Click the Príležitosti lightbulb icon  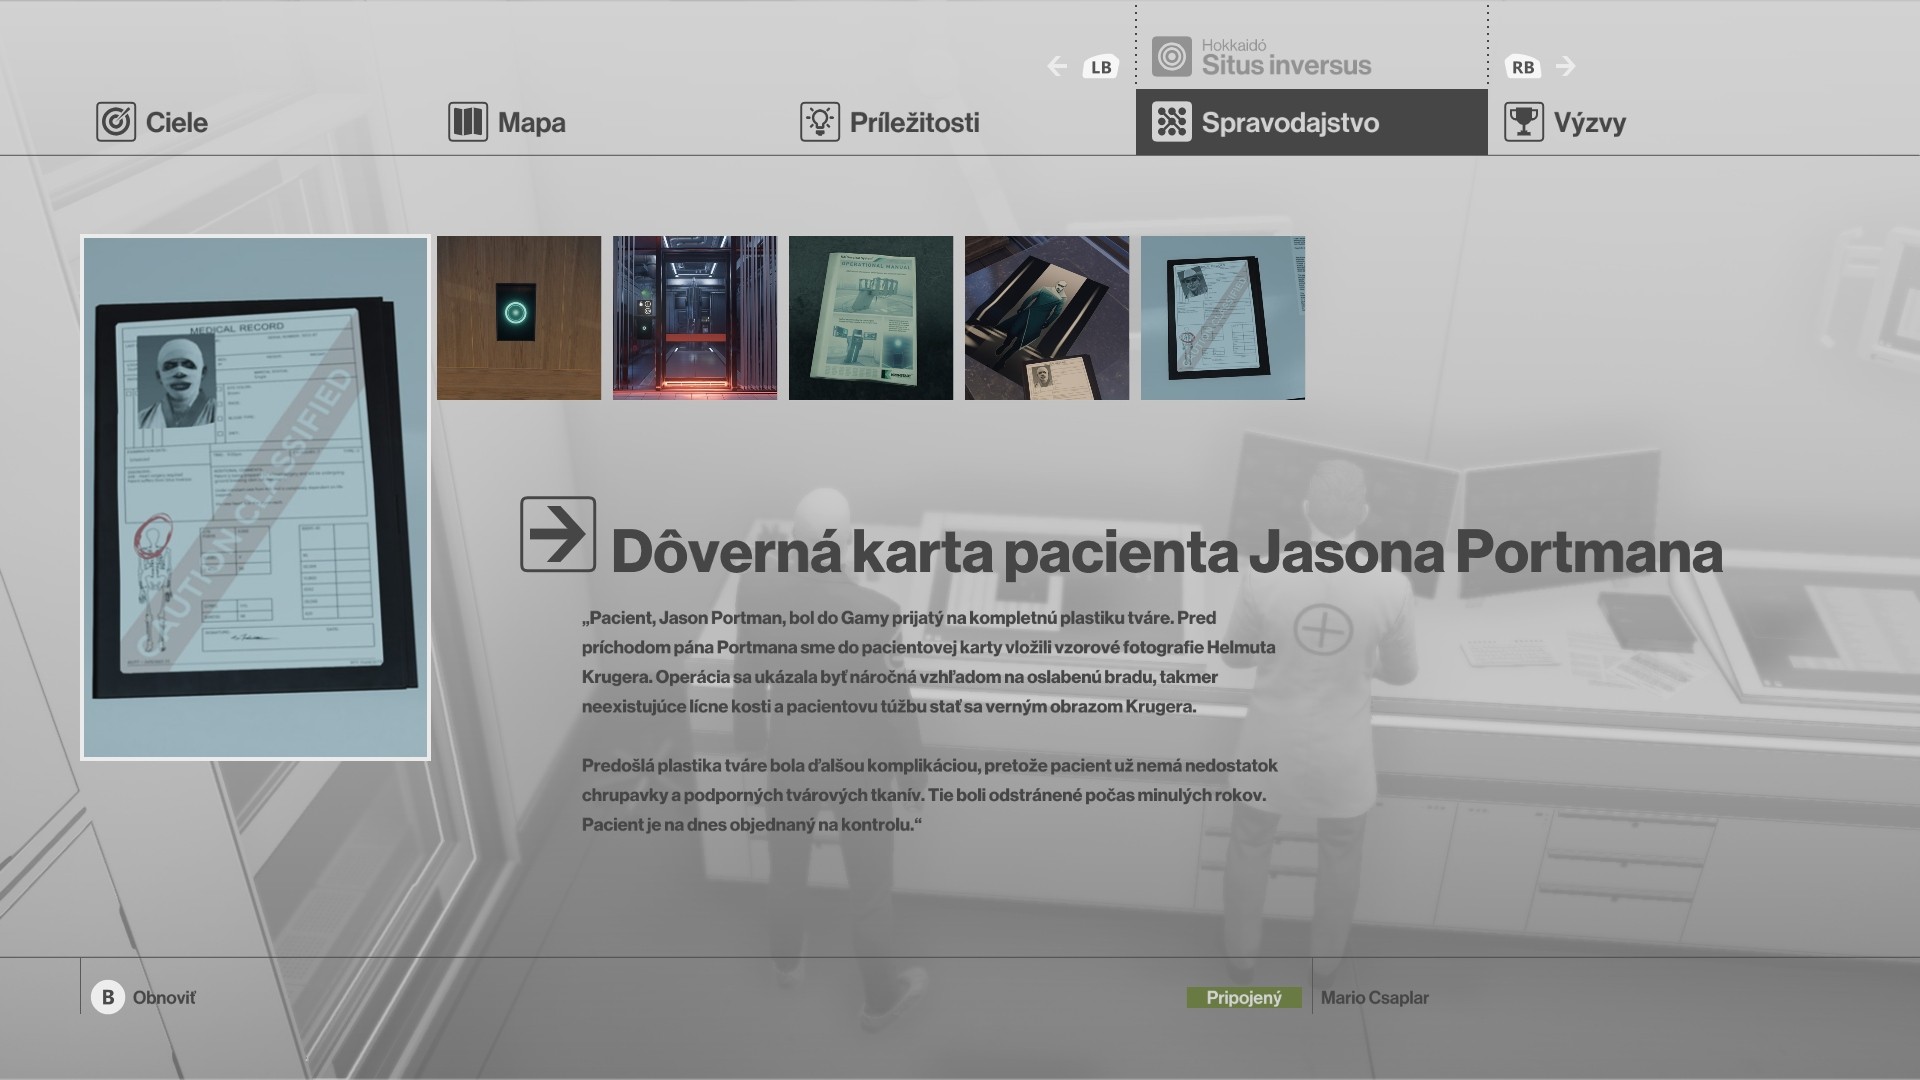coord(820,122)
